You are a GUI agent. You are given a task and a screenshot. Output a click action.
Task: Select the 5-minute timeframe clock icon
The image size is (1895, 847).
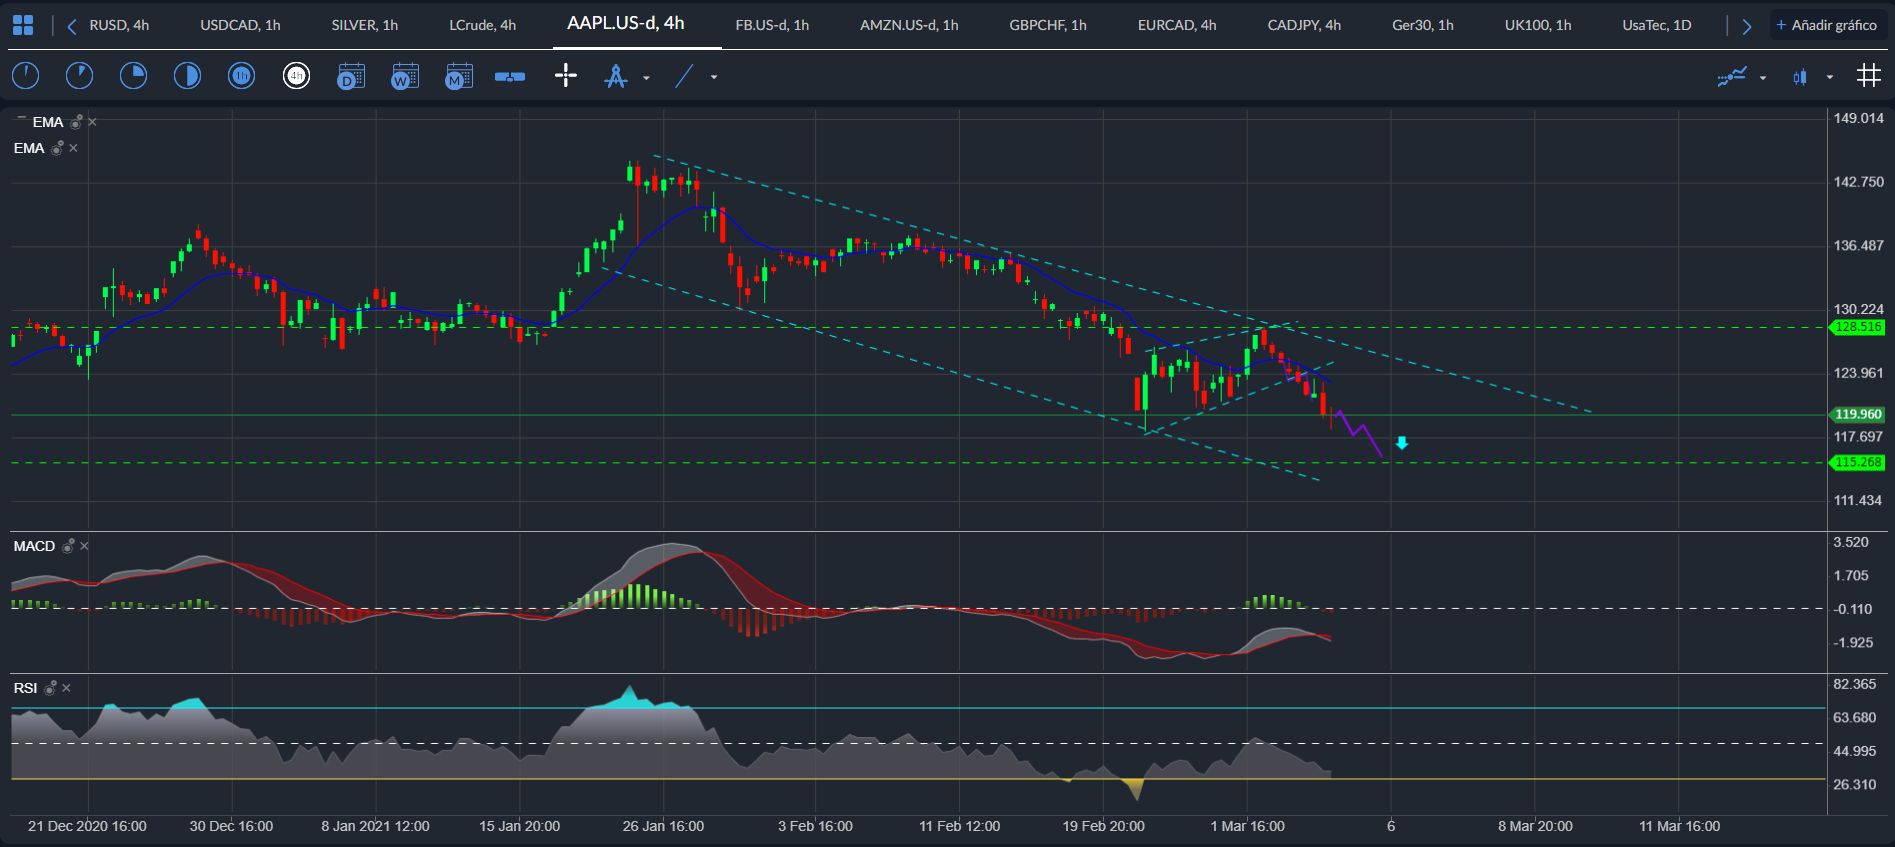(79, 76)
